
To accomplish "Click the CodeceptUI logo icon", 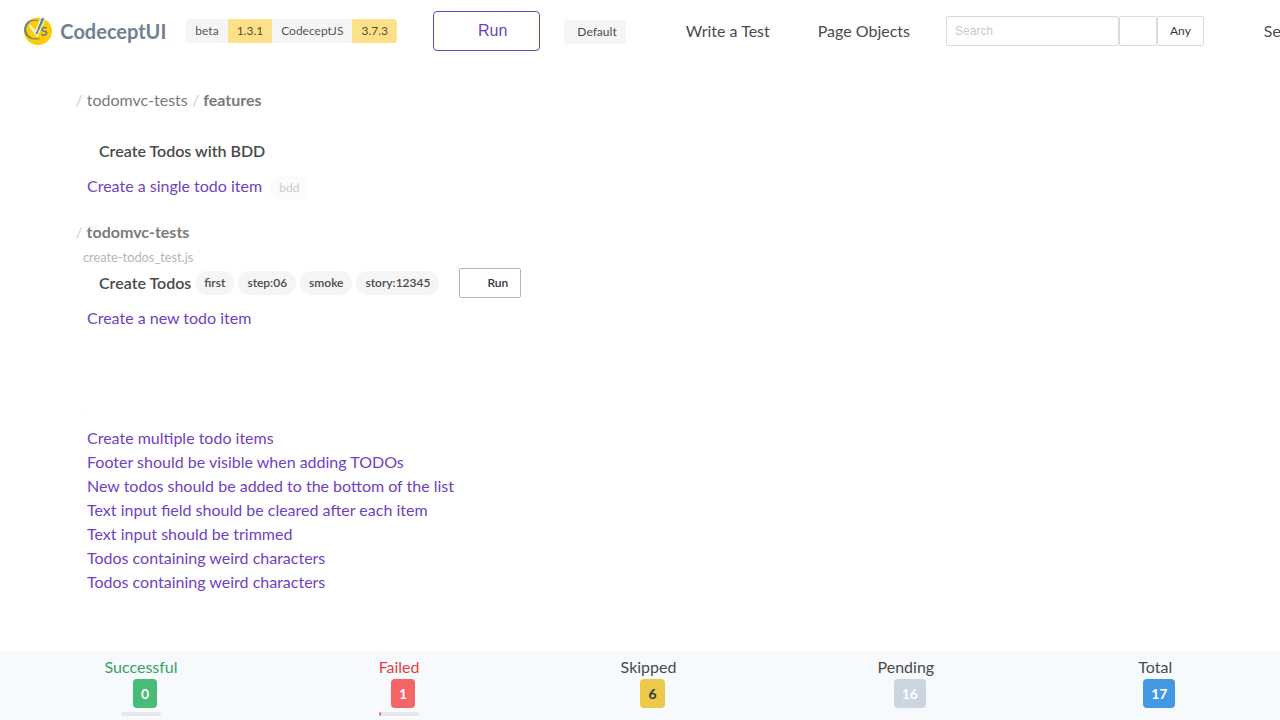I will [x=37, y=31].
